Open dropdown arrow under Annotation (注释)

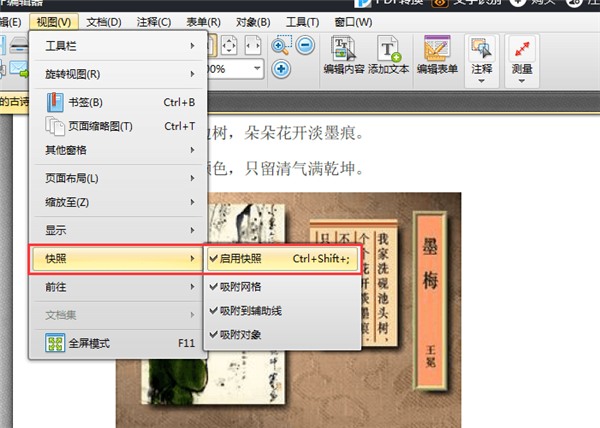click(x=481, y=81)
